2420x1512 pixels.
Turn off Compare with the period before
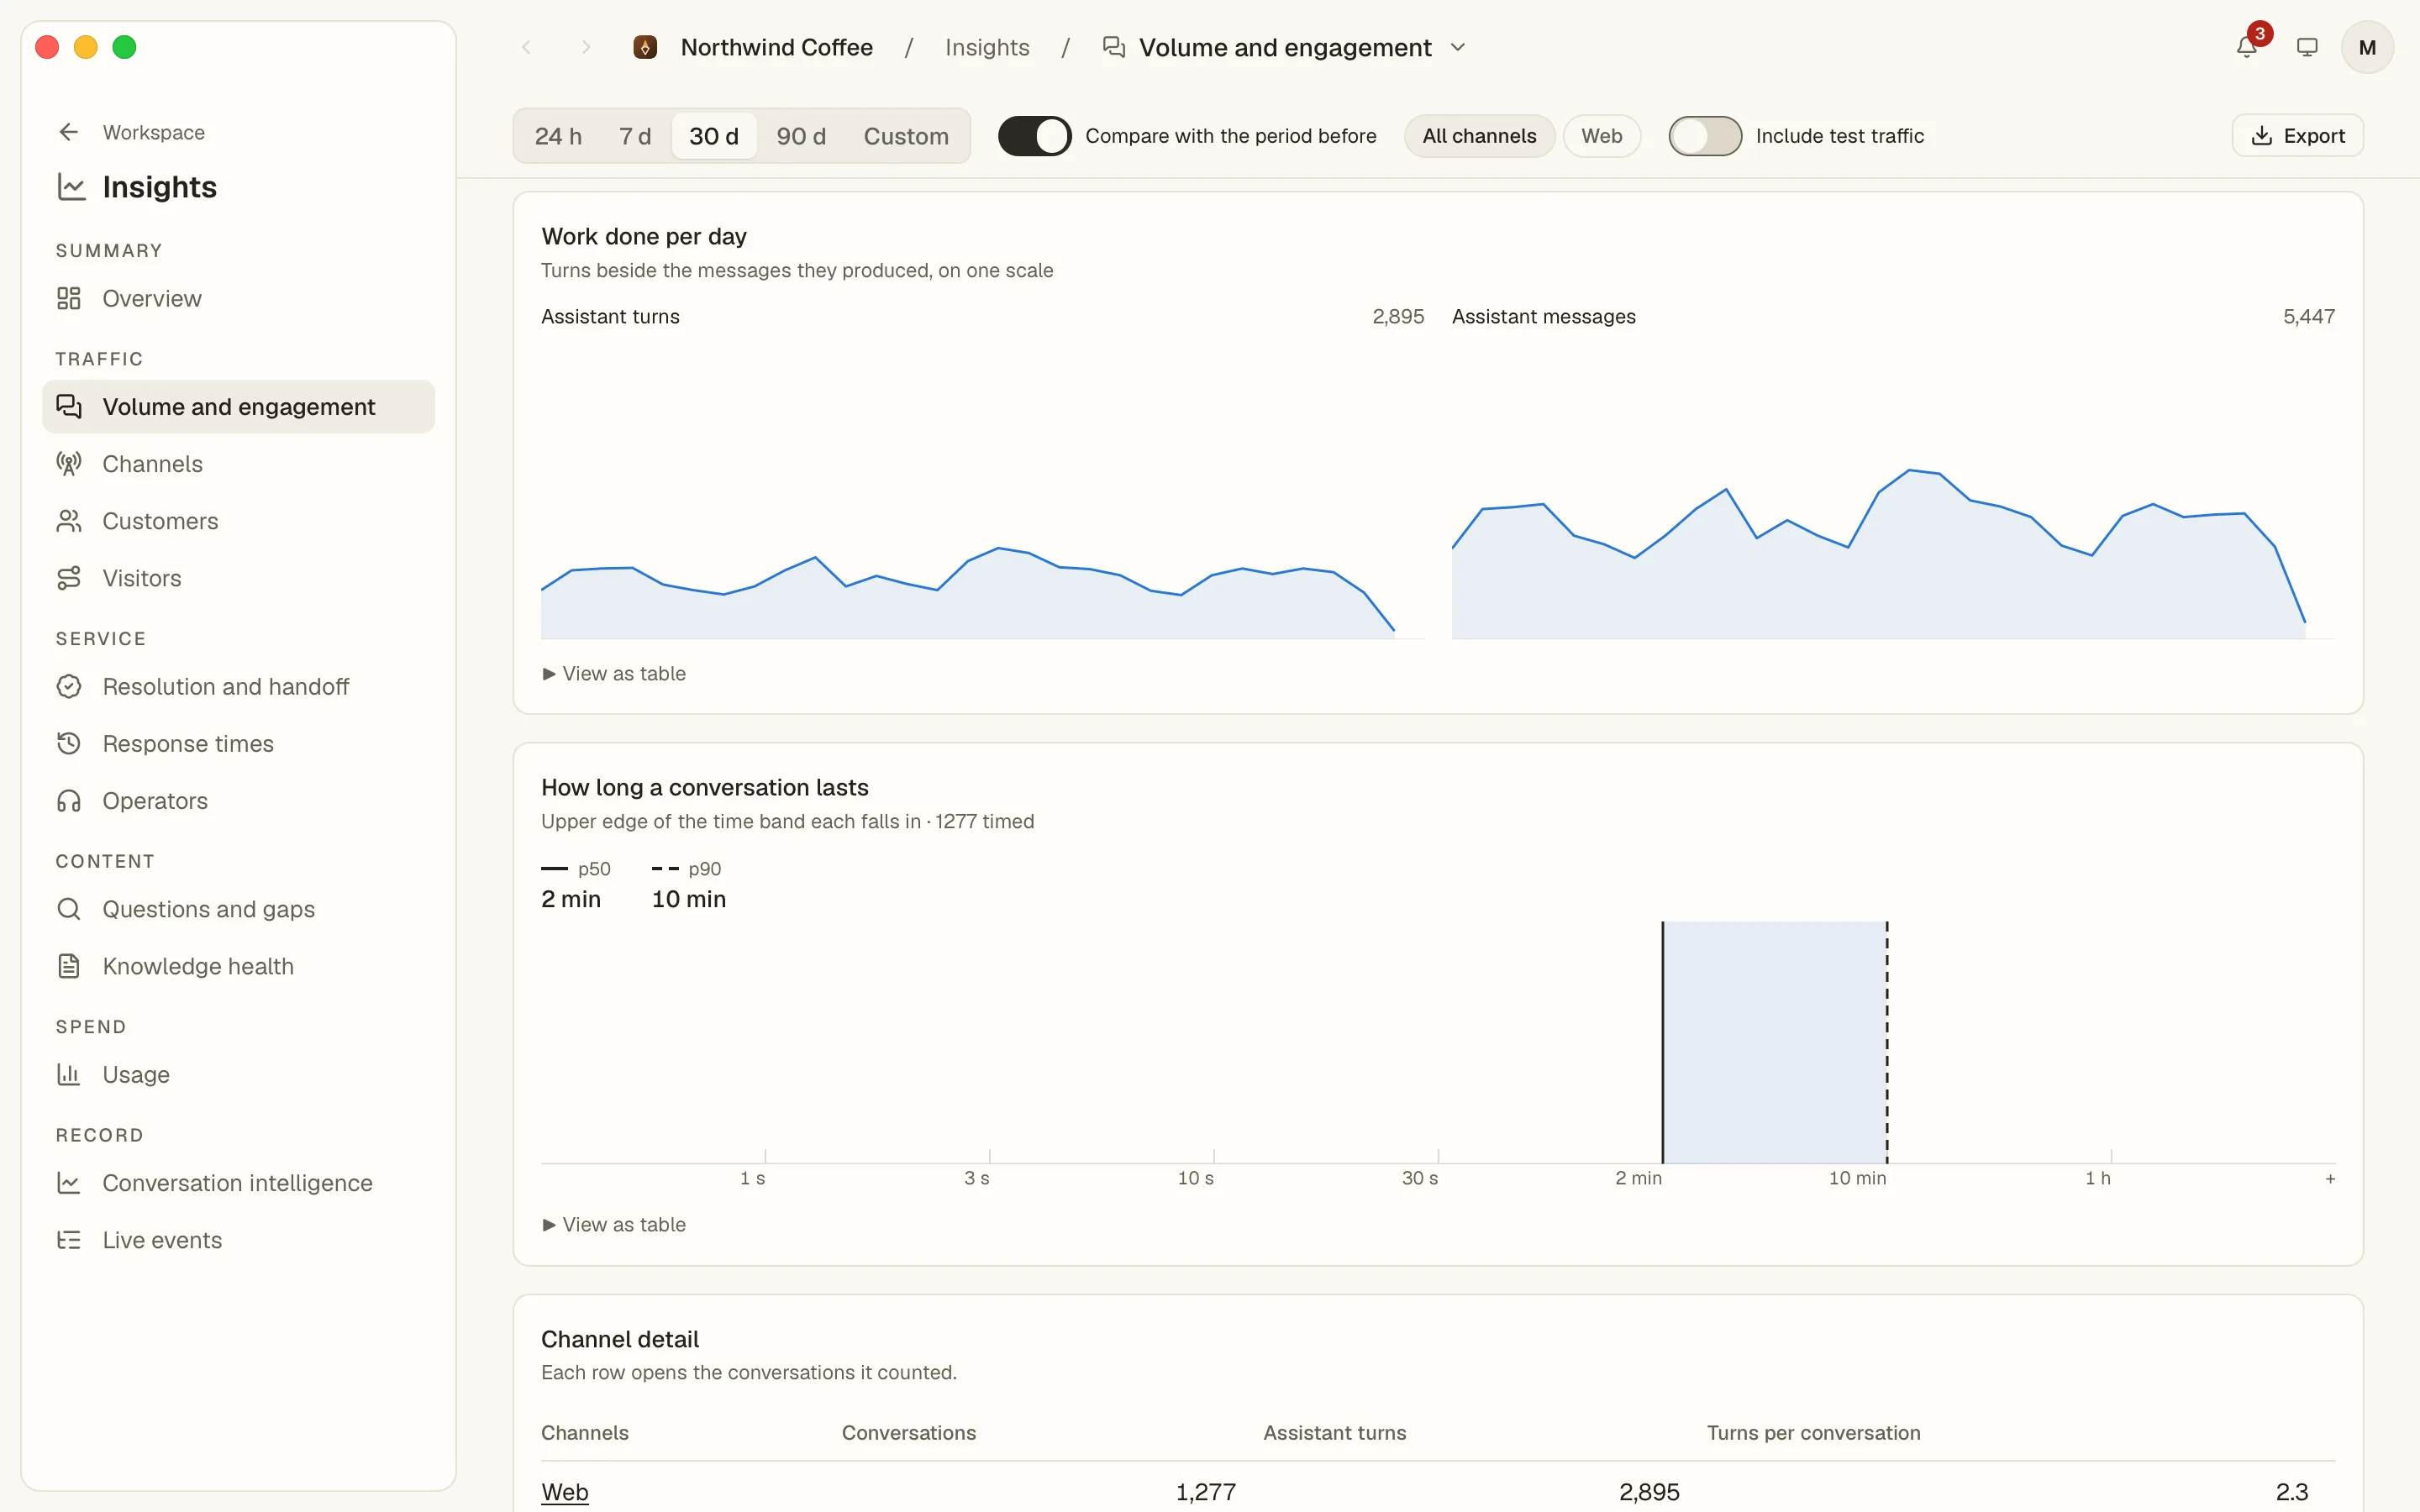click(1034, 136)
